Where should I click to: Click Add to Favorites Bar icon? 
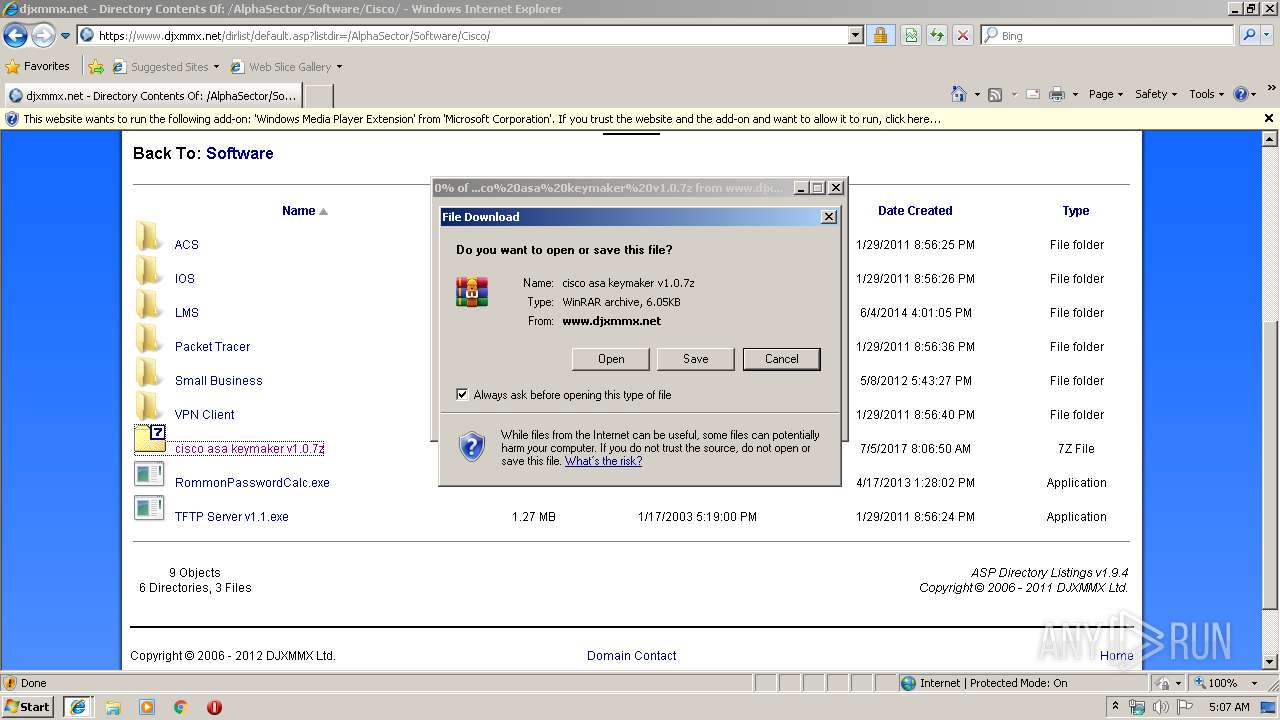pyautogui.click(x=96, y=67)
